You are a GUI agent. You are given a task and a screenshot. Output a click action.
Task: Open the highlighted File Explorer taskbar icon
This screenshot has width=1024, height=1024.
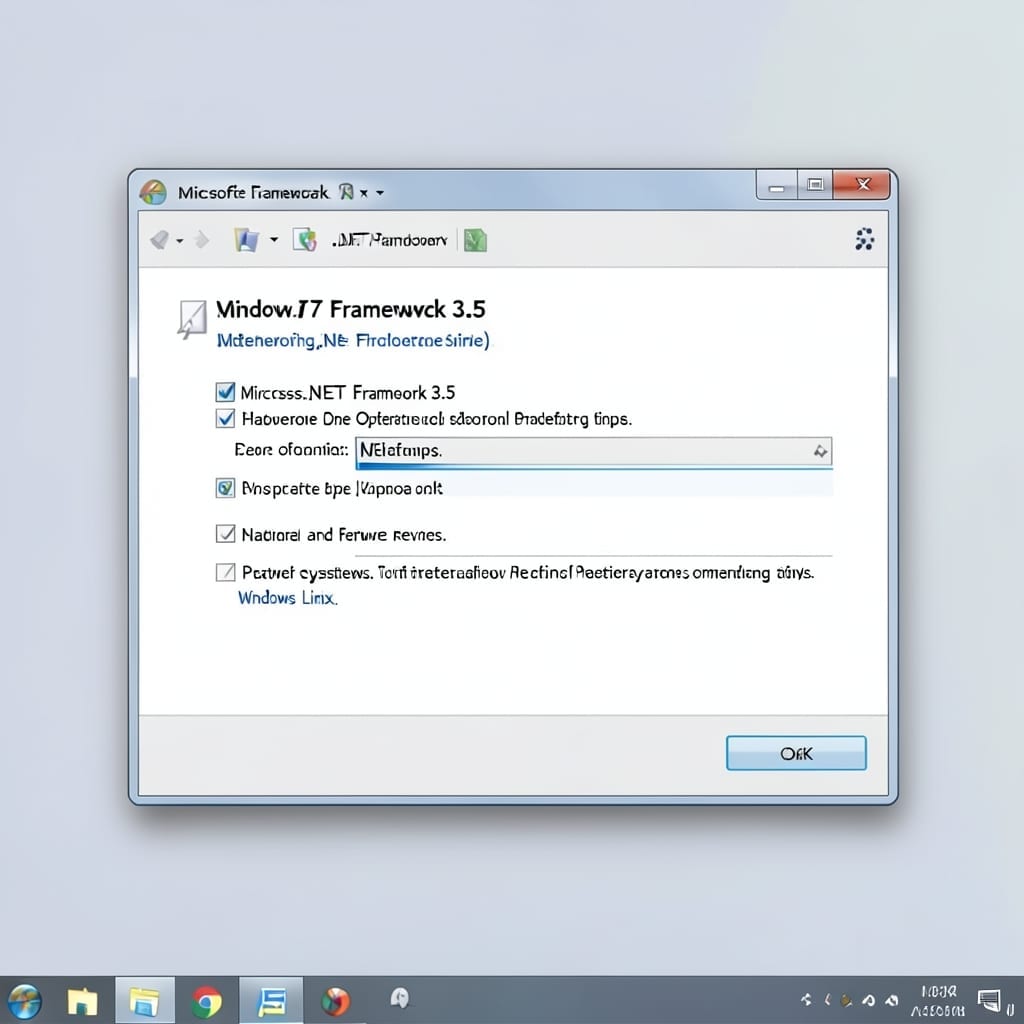point(145,1001)
